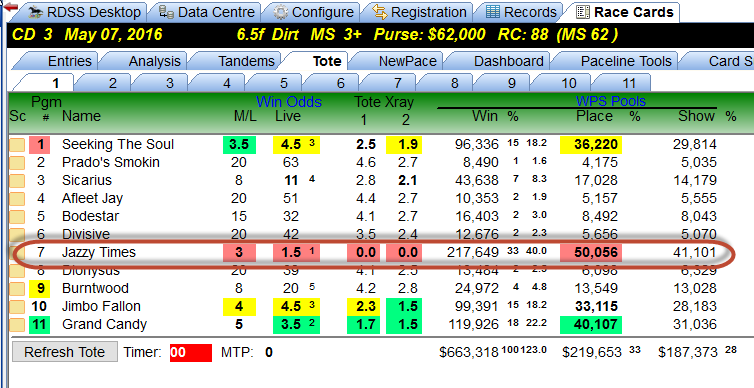This screenshot has height=388, width=754.
Task: Click the $663,318 win pool total
Action: (469, 352)
